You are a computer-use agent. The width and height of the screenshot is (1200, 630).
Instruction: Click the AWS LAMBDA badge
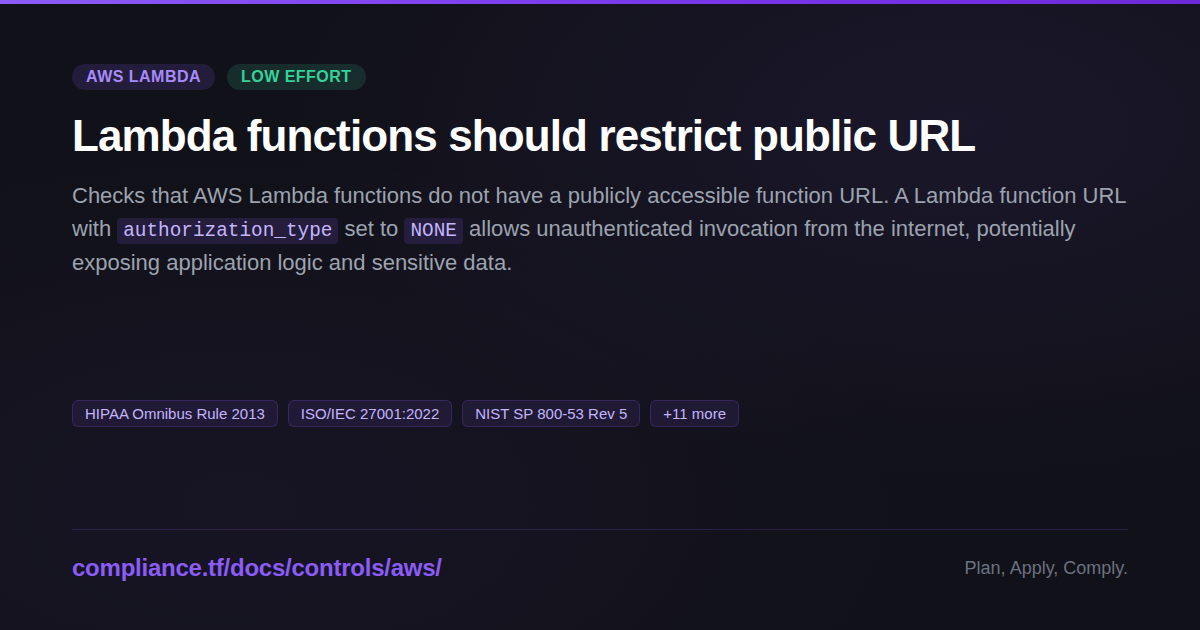(x=143, y=77)
